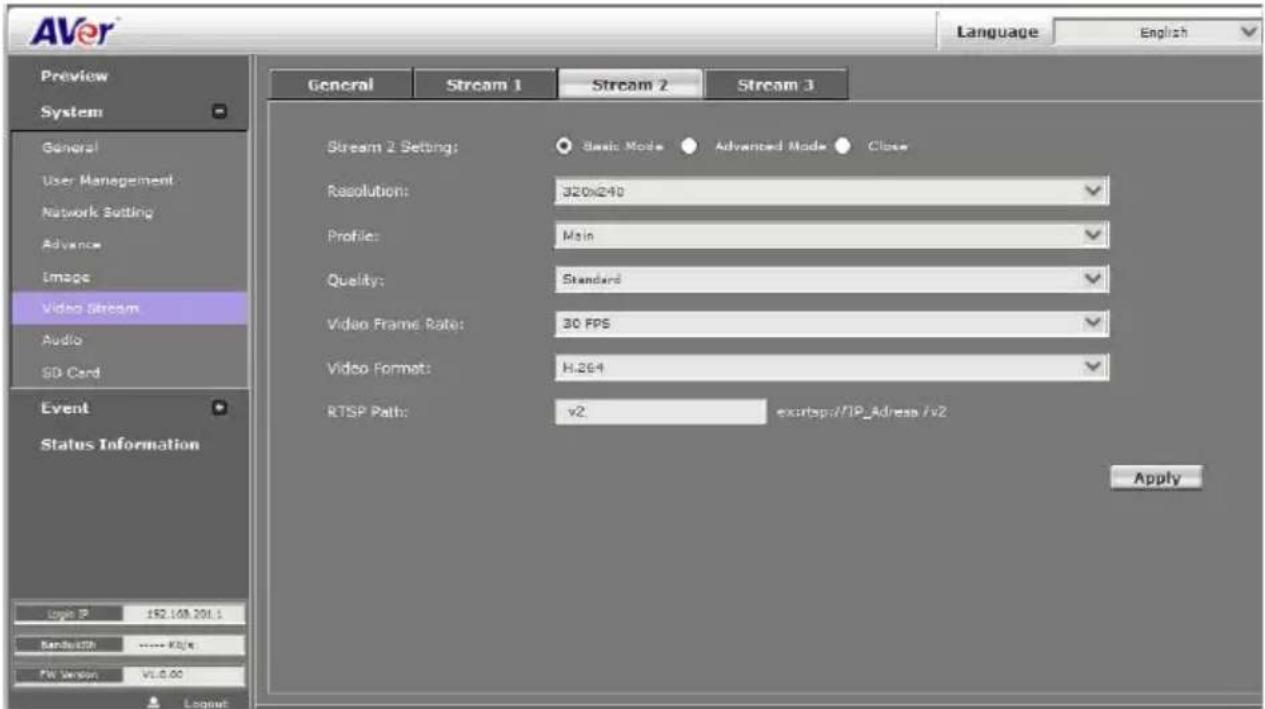Open the Quality dropdown showing Standard
Image resolution: width=1265 pixels, height=709 pixels.
(x=831, y=280)
